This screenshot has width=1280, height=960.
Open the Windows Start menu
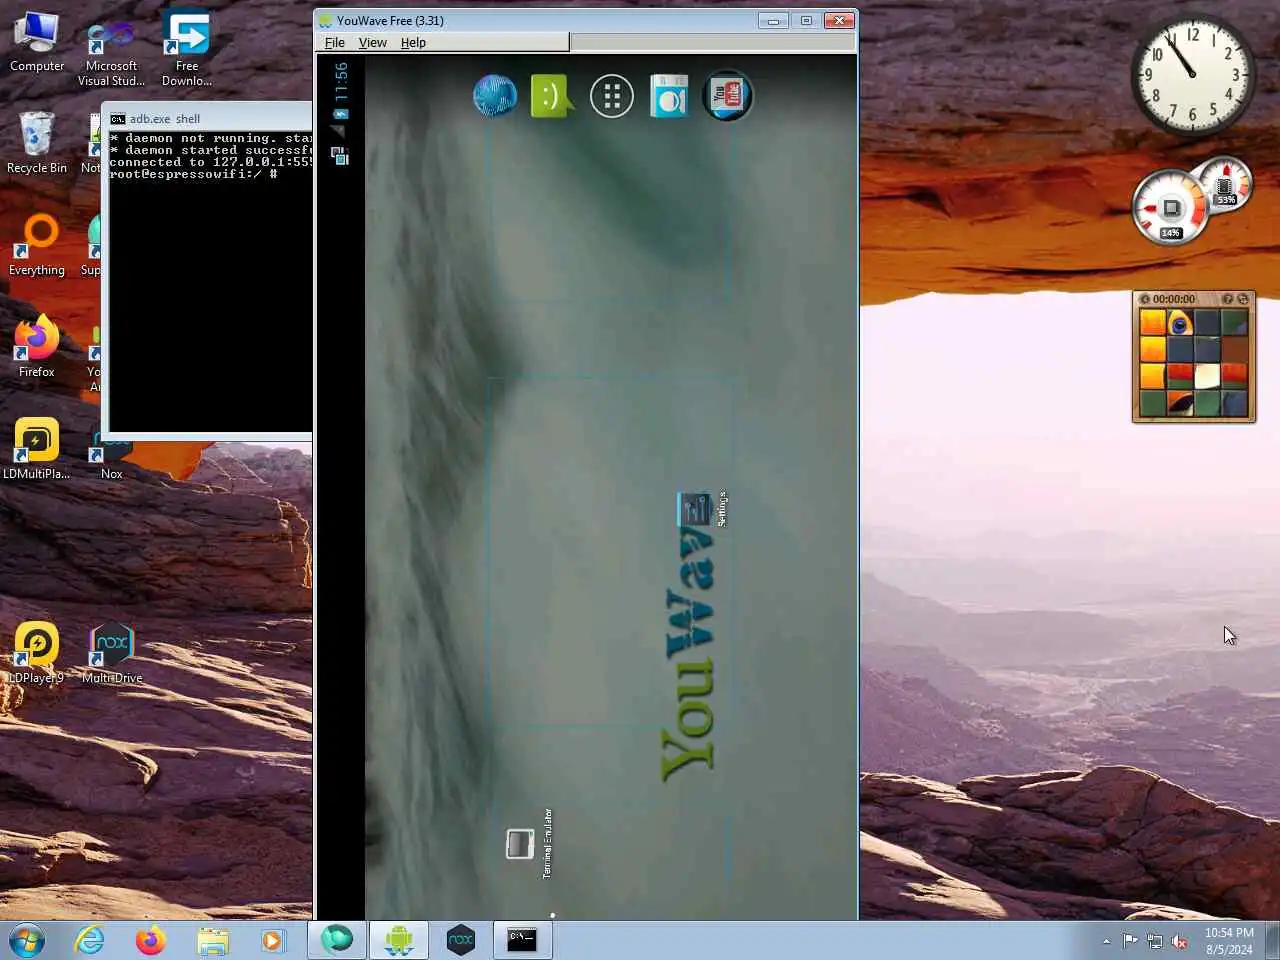click(27, 941)
